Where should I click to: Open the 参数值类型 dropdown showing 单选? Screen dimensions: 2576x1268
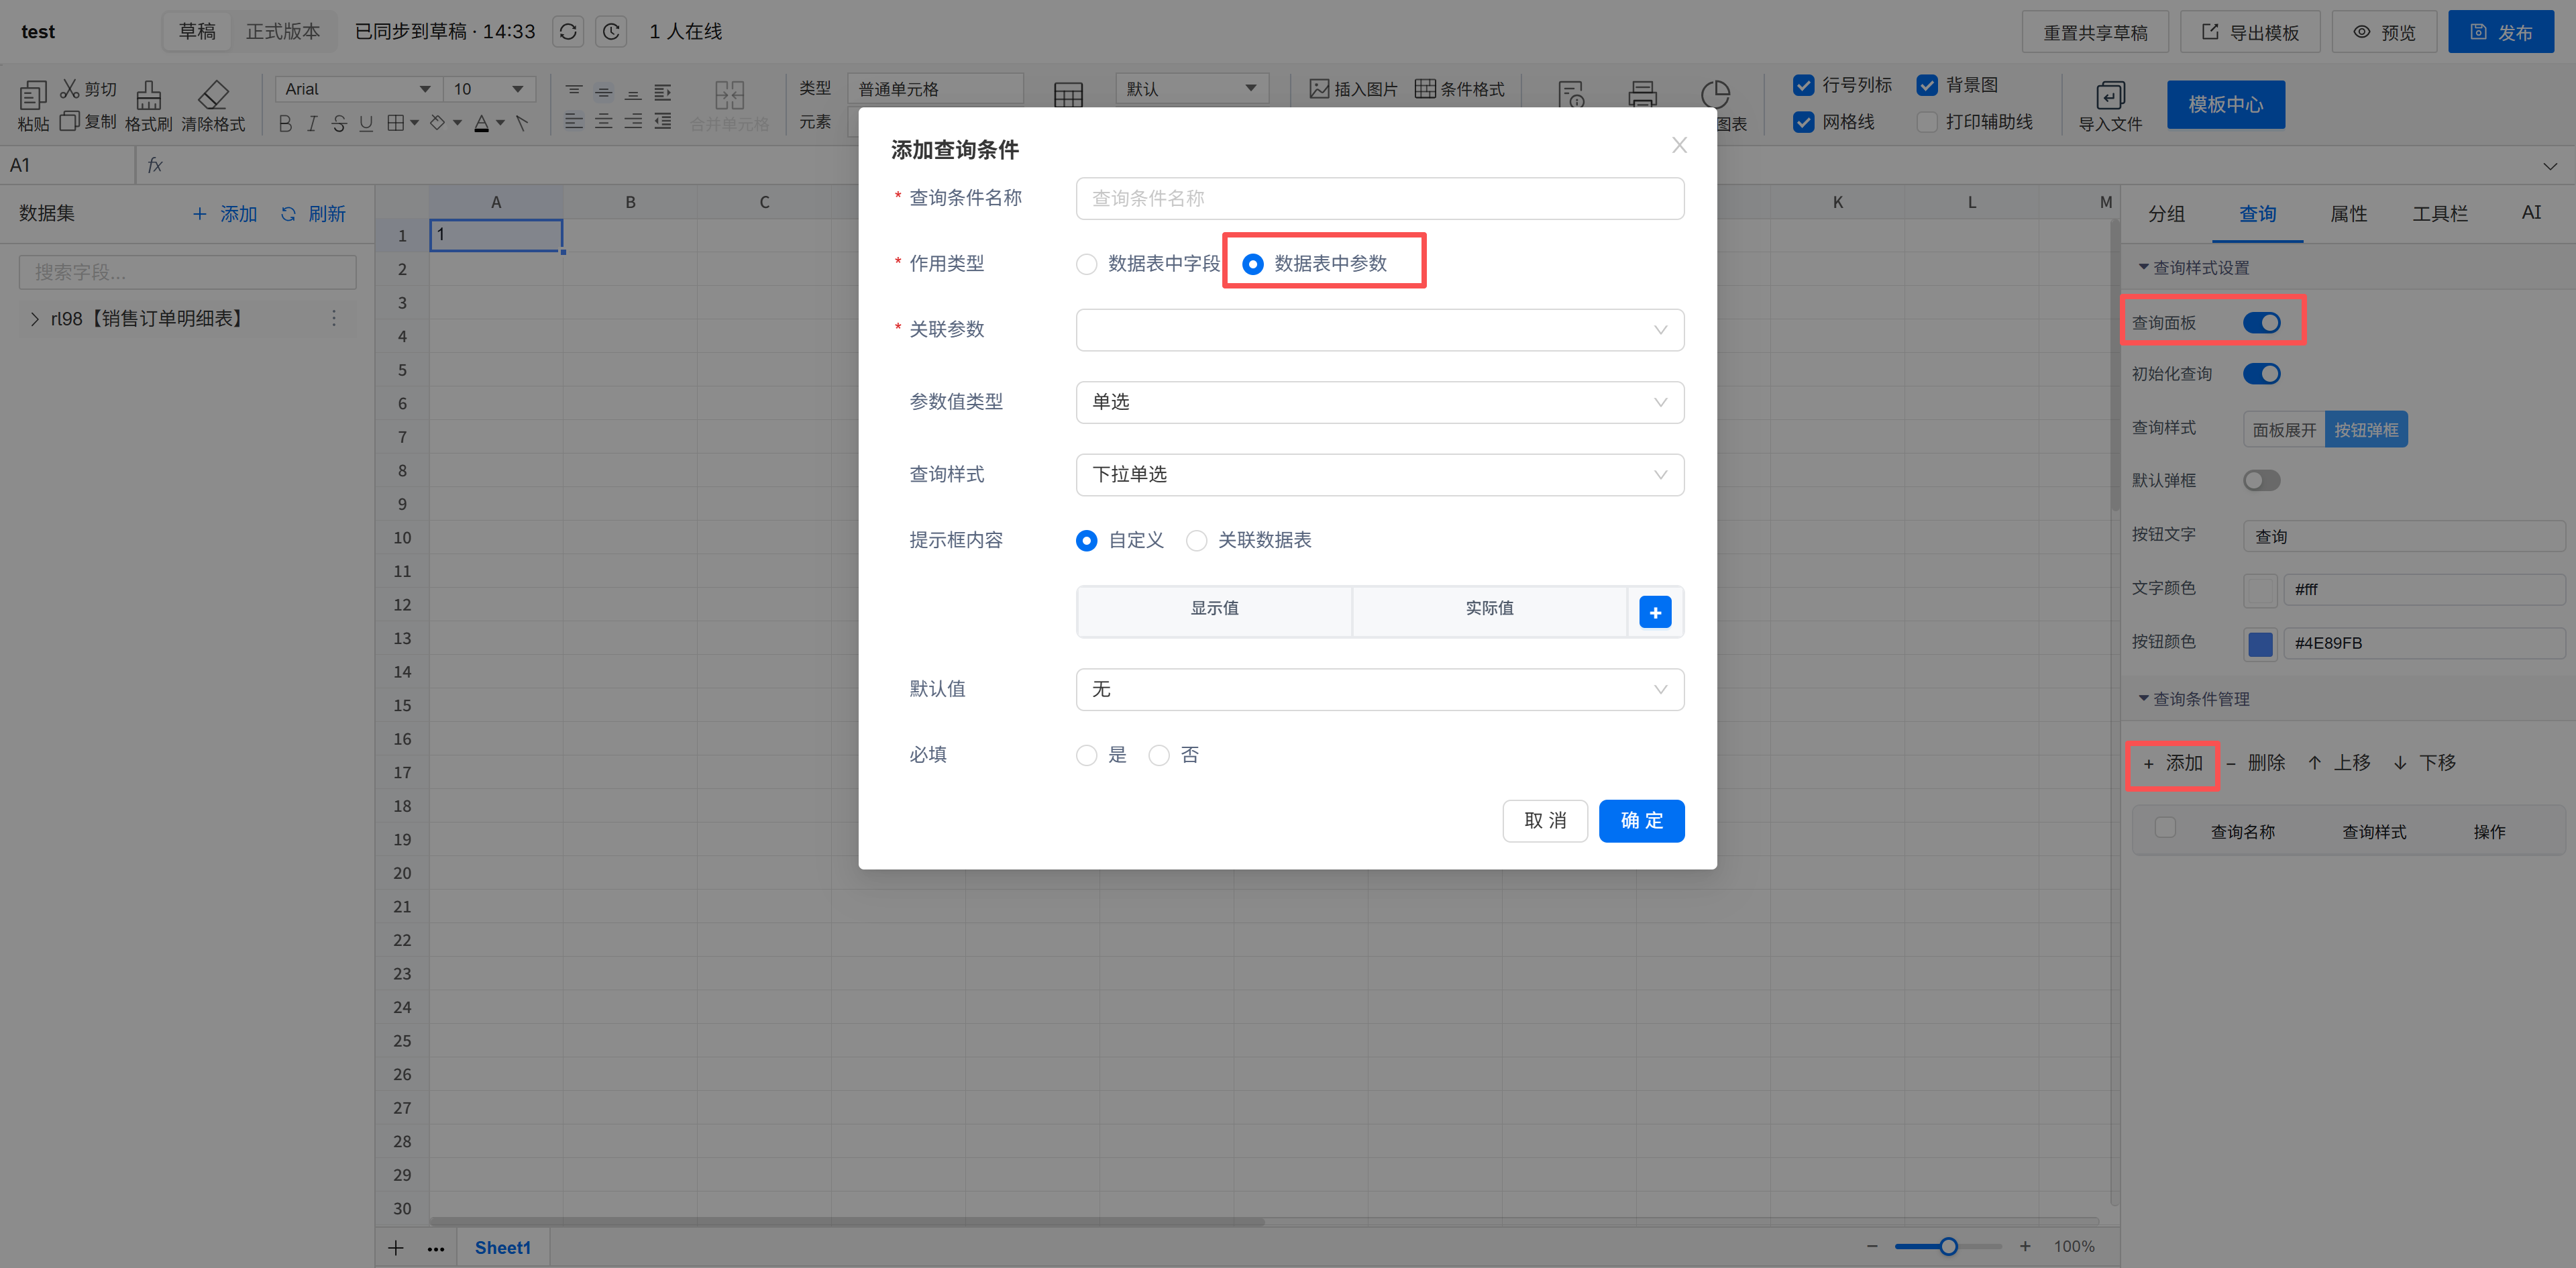[1379, 402]
